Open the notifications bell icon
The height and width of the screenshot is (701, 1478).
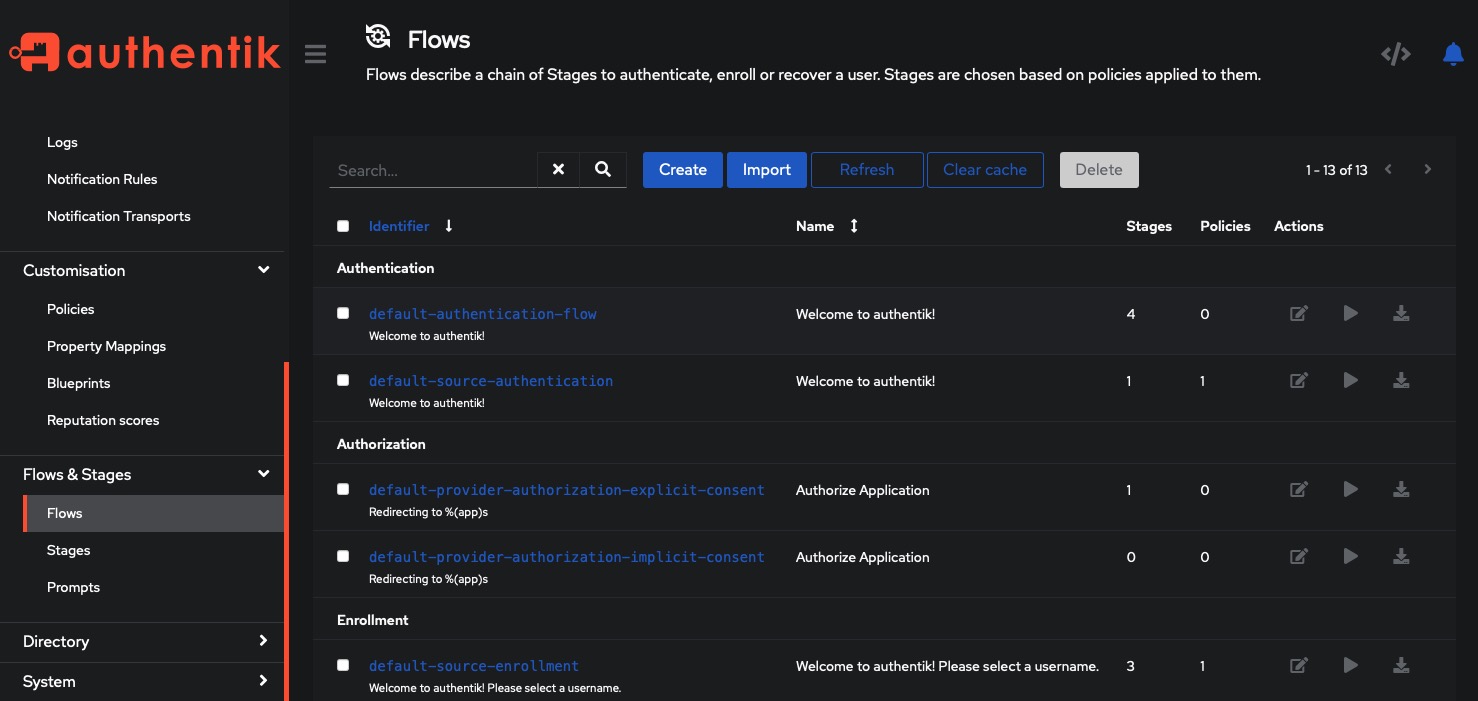click(1453, 54)
